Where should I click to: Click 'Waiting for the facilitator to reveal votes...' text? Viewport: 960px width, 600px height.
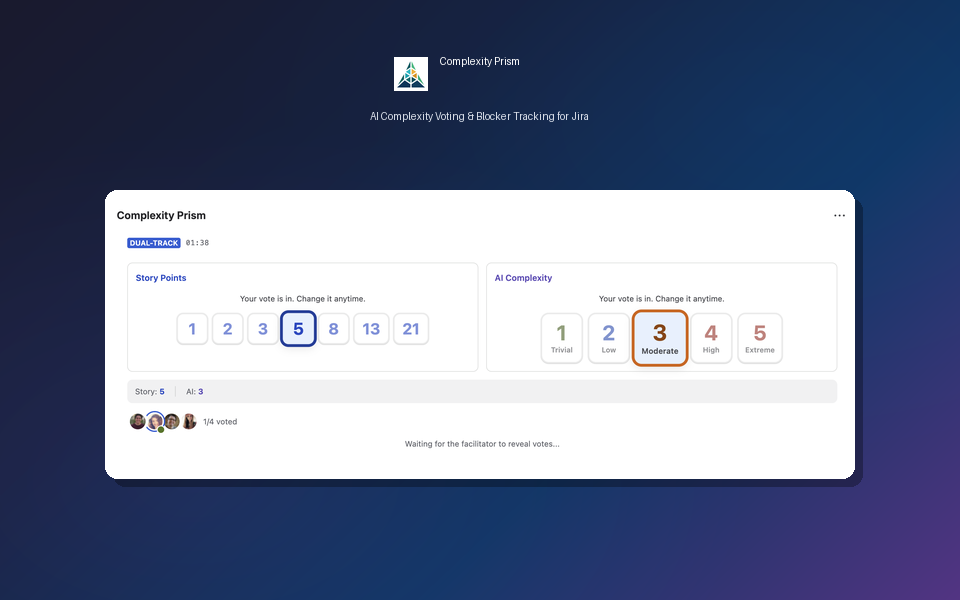[x=482, y=444]
